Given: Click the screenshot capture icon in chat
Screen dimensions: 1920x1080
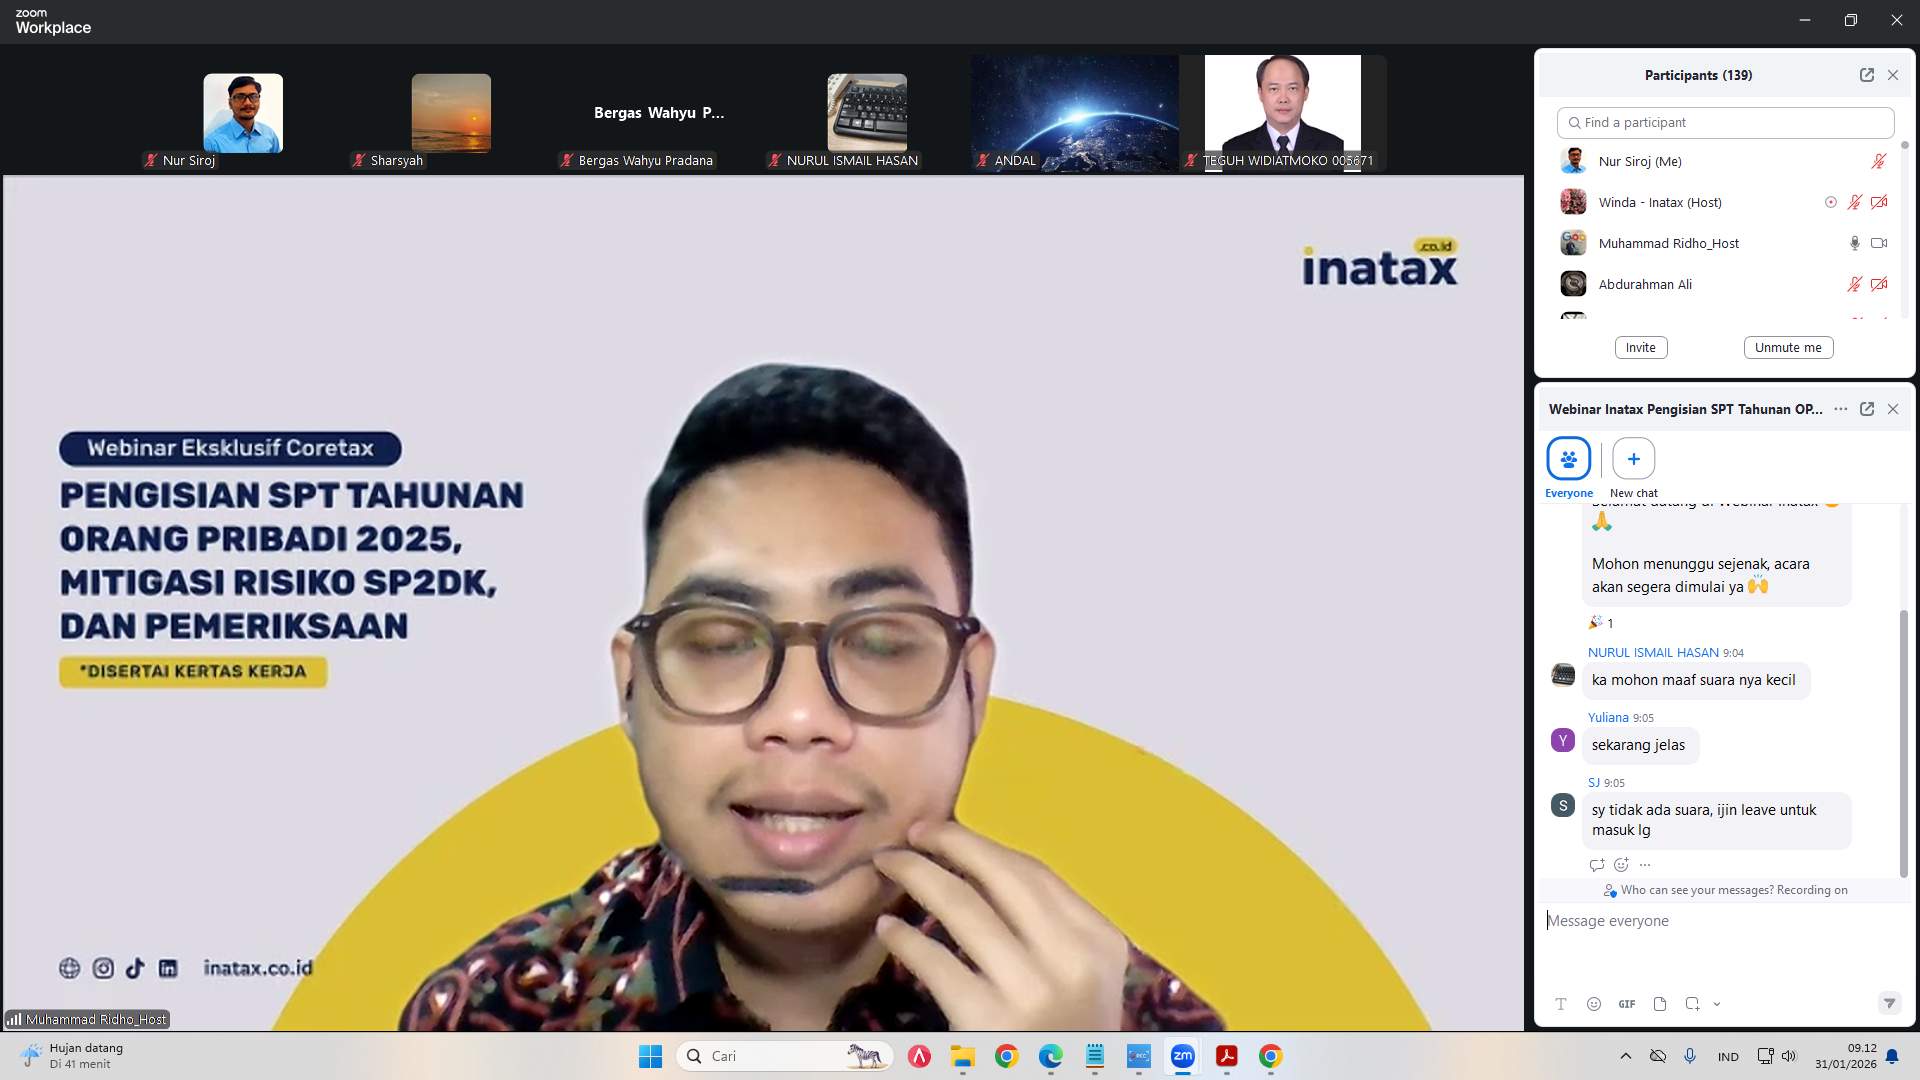Looking at the screenshot, I should pyautogui.click(x=1692, y=1004).
